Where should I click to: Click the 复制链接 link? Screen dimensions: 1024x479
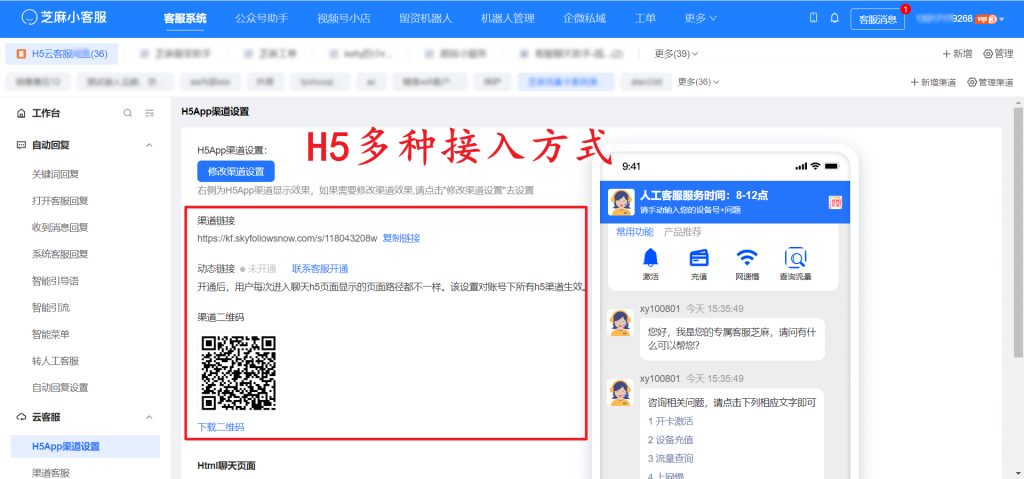click(x=402, y=239)
